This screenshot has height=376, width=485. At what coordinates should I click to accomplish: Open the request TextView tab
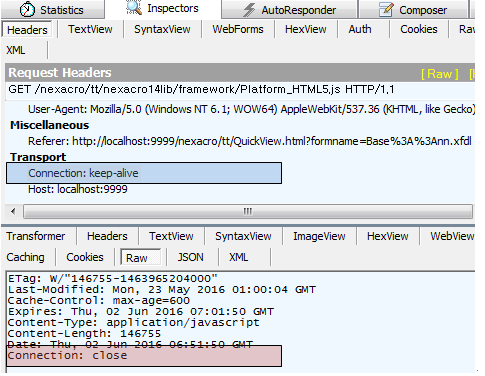(90, 29)
